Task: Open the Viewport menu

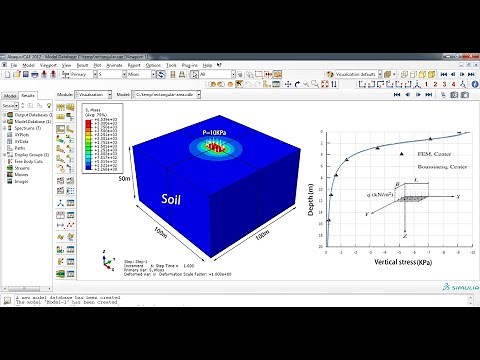Action: point(48,65)
